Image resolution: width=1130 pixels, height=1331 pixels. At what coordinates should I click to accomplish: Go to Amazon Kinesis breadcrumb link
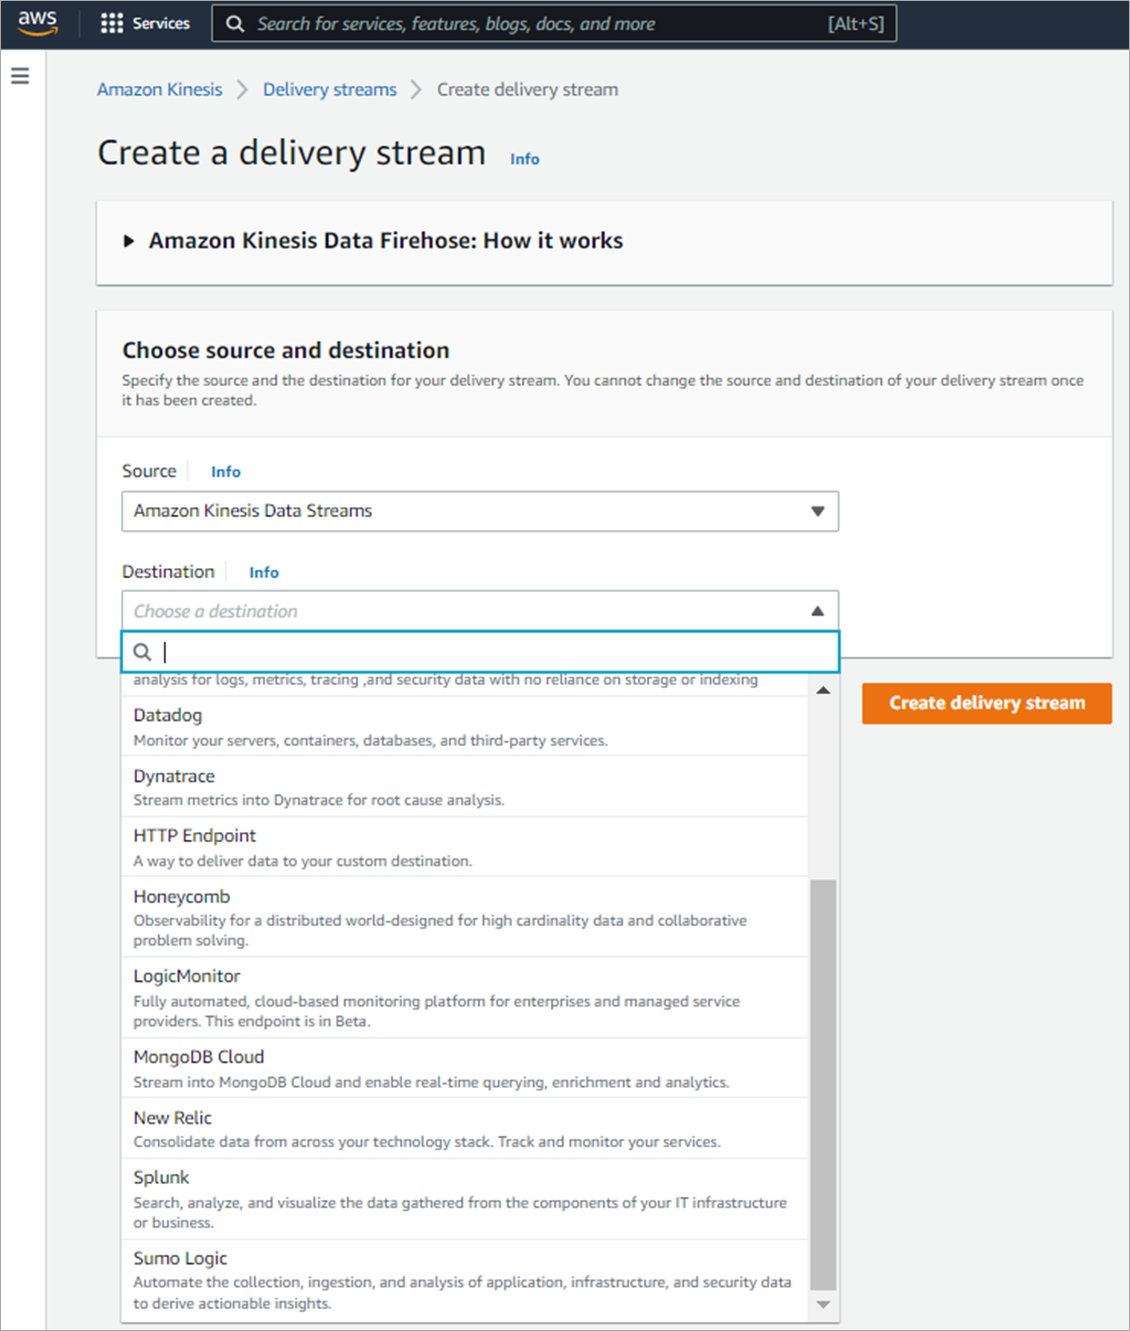coord(160,89)
